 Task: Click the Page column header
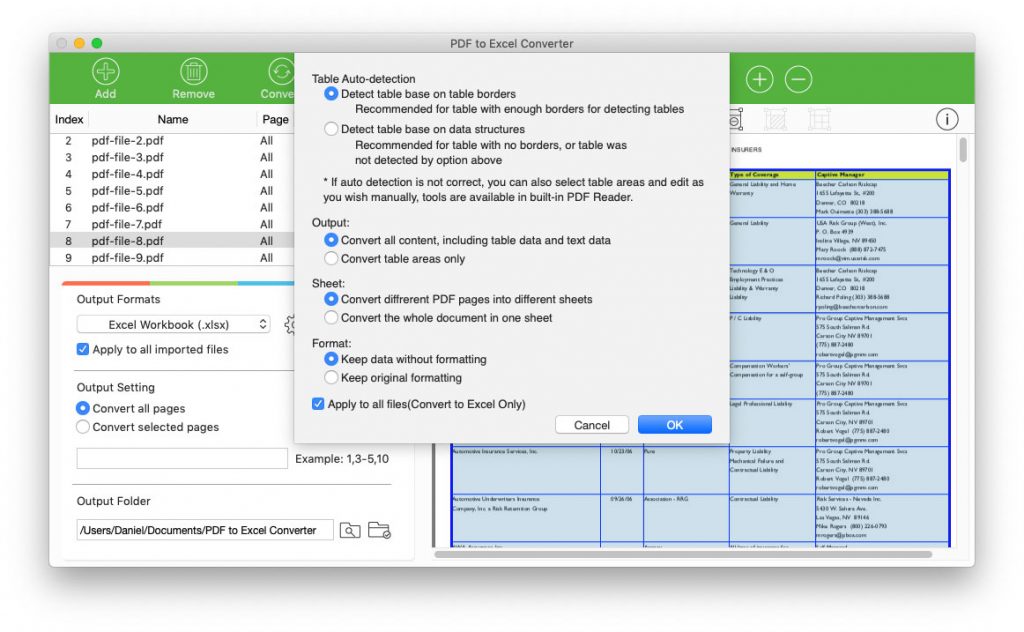(x=275, y=119)
